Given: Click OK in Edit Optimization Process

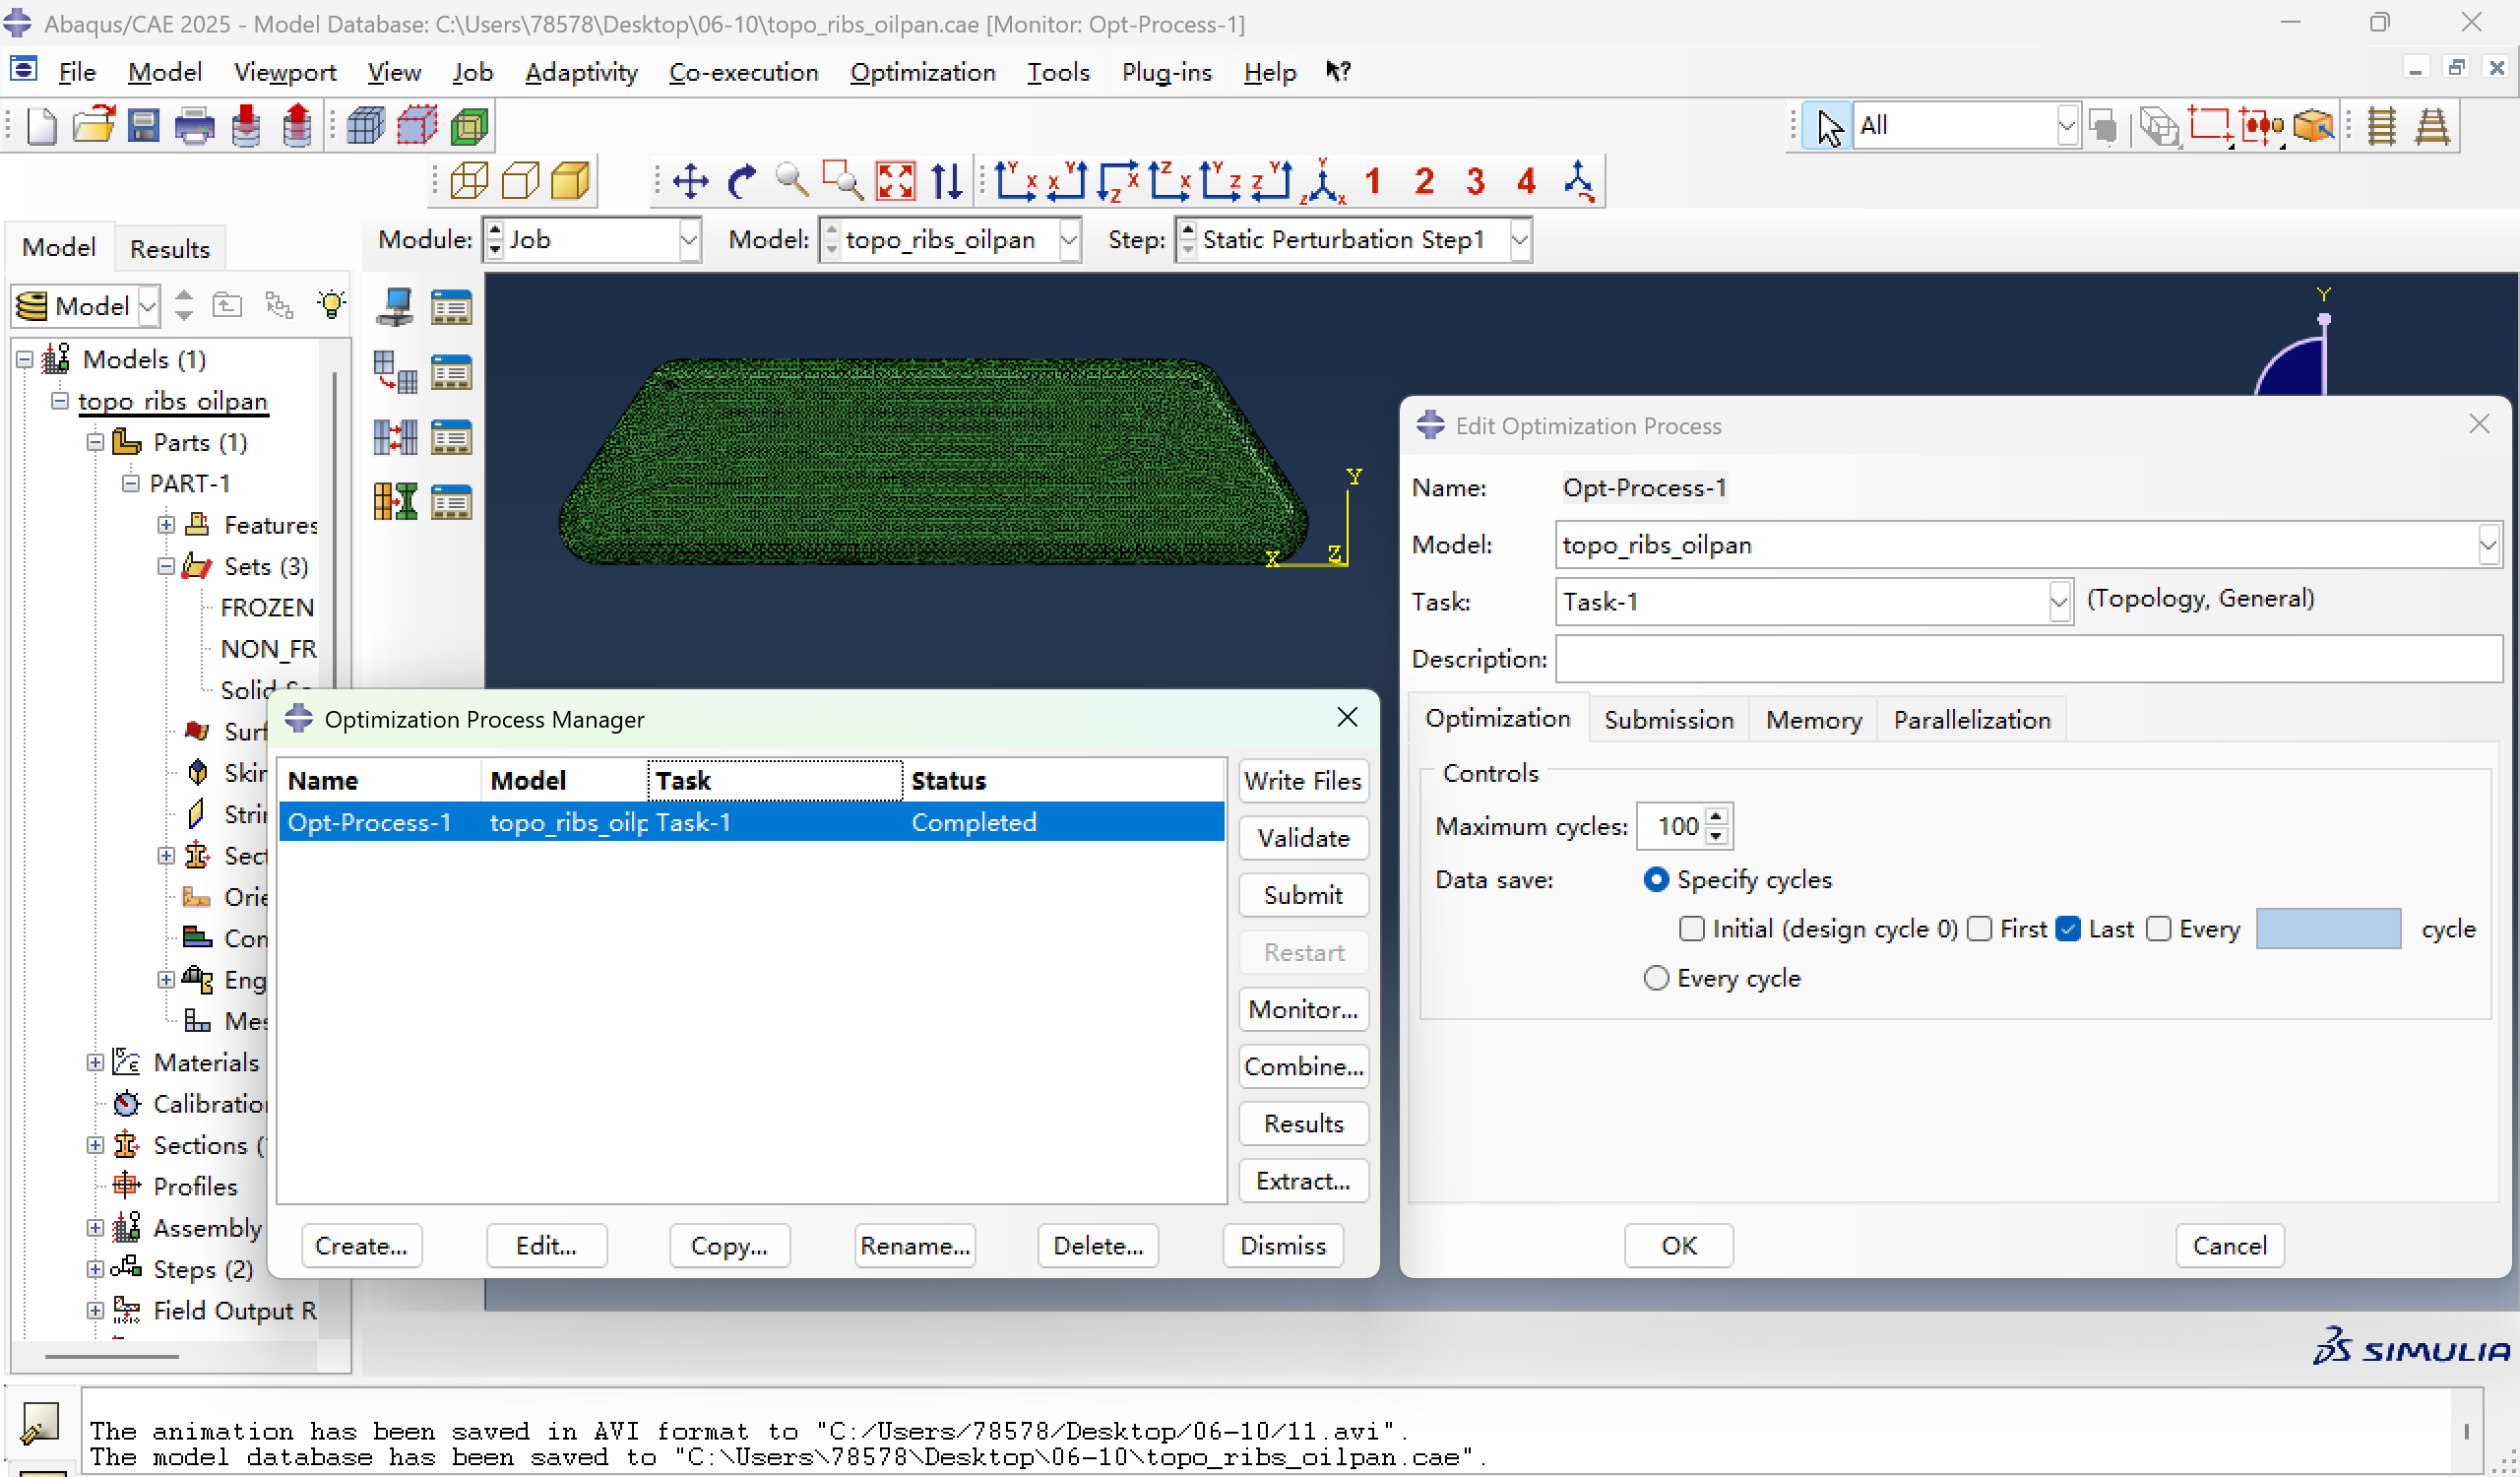Looking at the screenshot, I should tap(1678, 1246).
